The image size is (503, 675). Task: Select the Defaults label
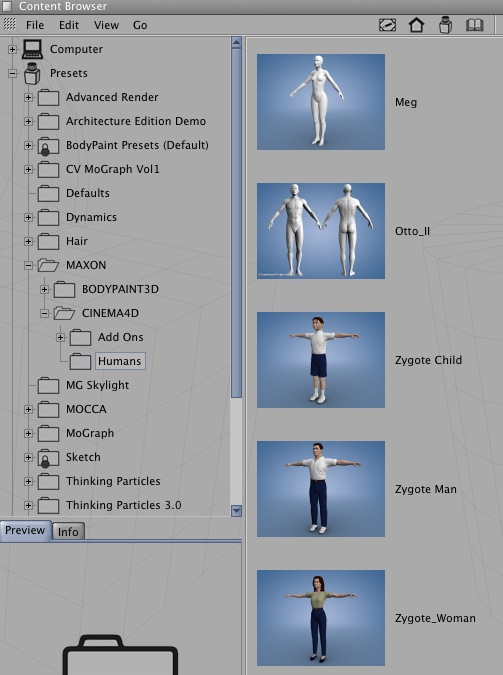pos(88,193)
